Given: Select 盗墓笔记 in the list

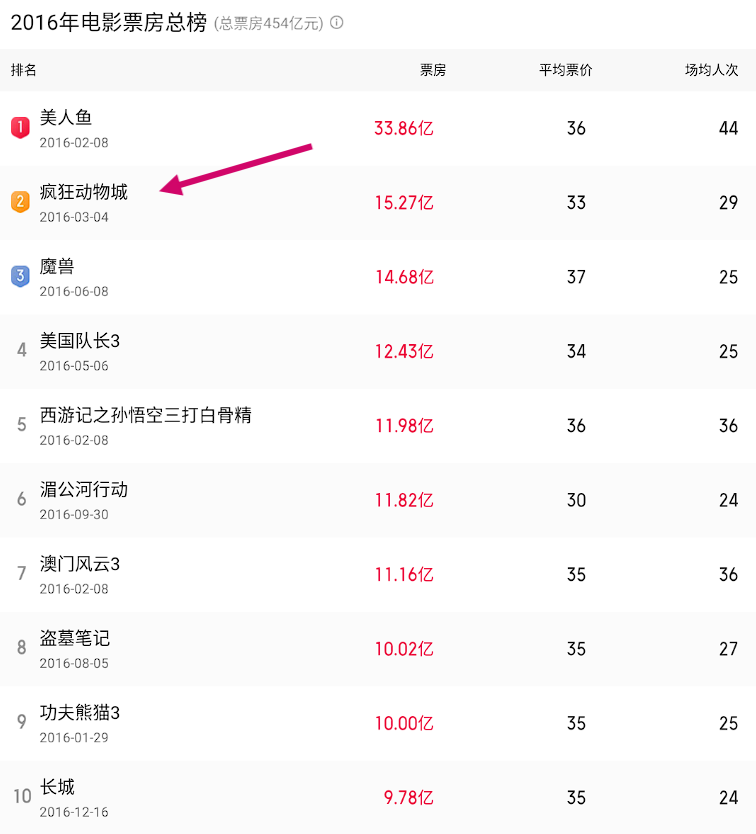Looking at the screenshot, I should (74, 638).
